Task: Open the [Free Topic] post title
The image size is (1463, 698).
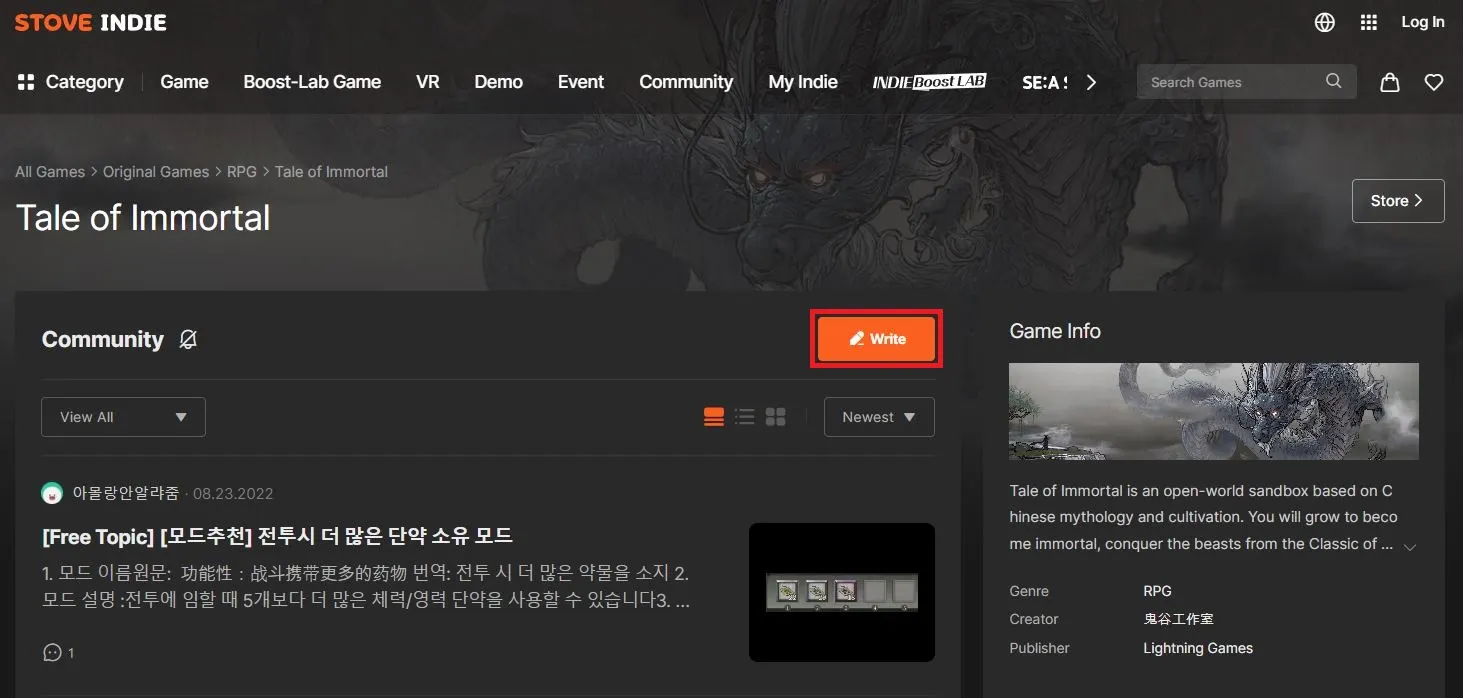Action: coord(278,536)
